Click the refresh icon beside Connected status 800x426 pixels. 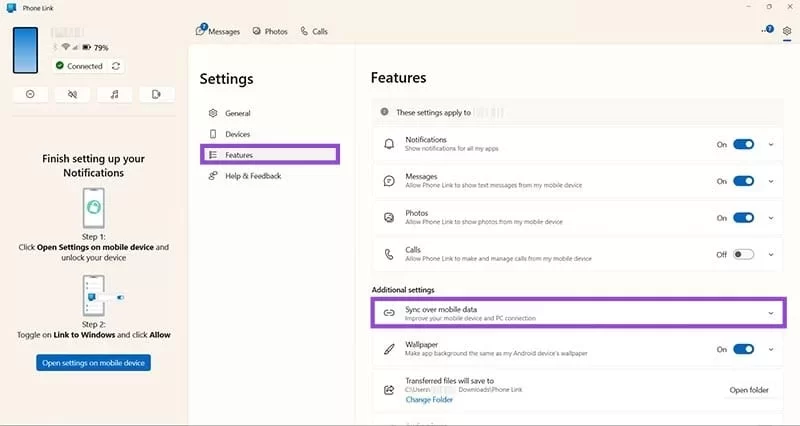pyautogui.click(x=116, y=66)
